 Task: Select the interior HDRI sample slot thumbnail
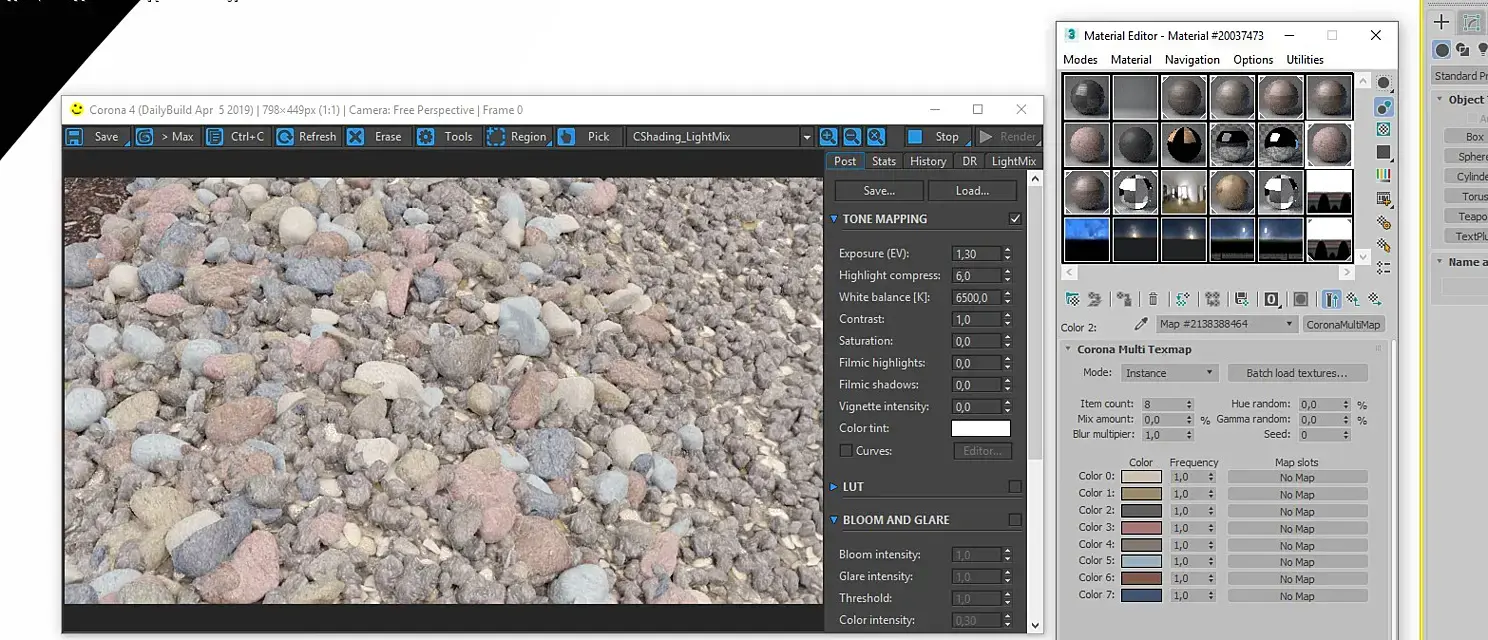click(x=1184, y=191)
